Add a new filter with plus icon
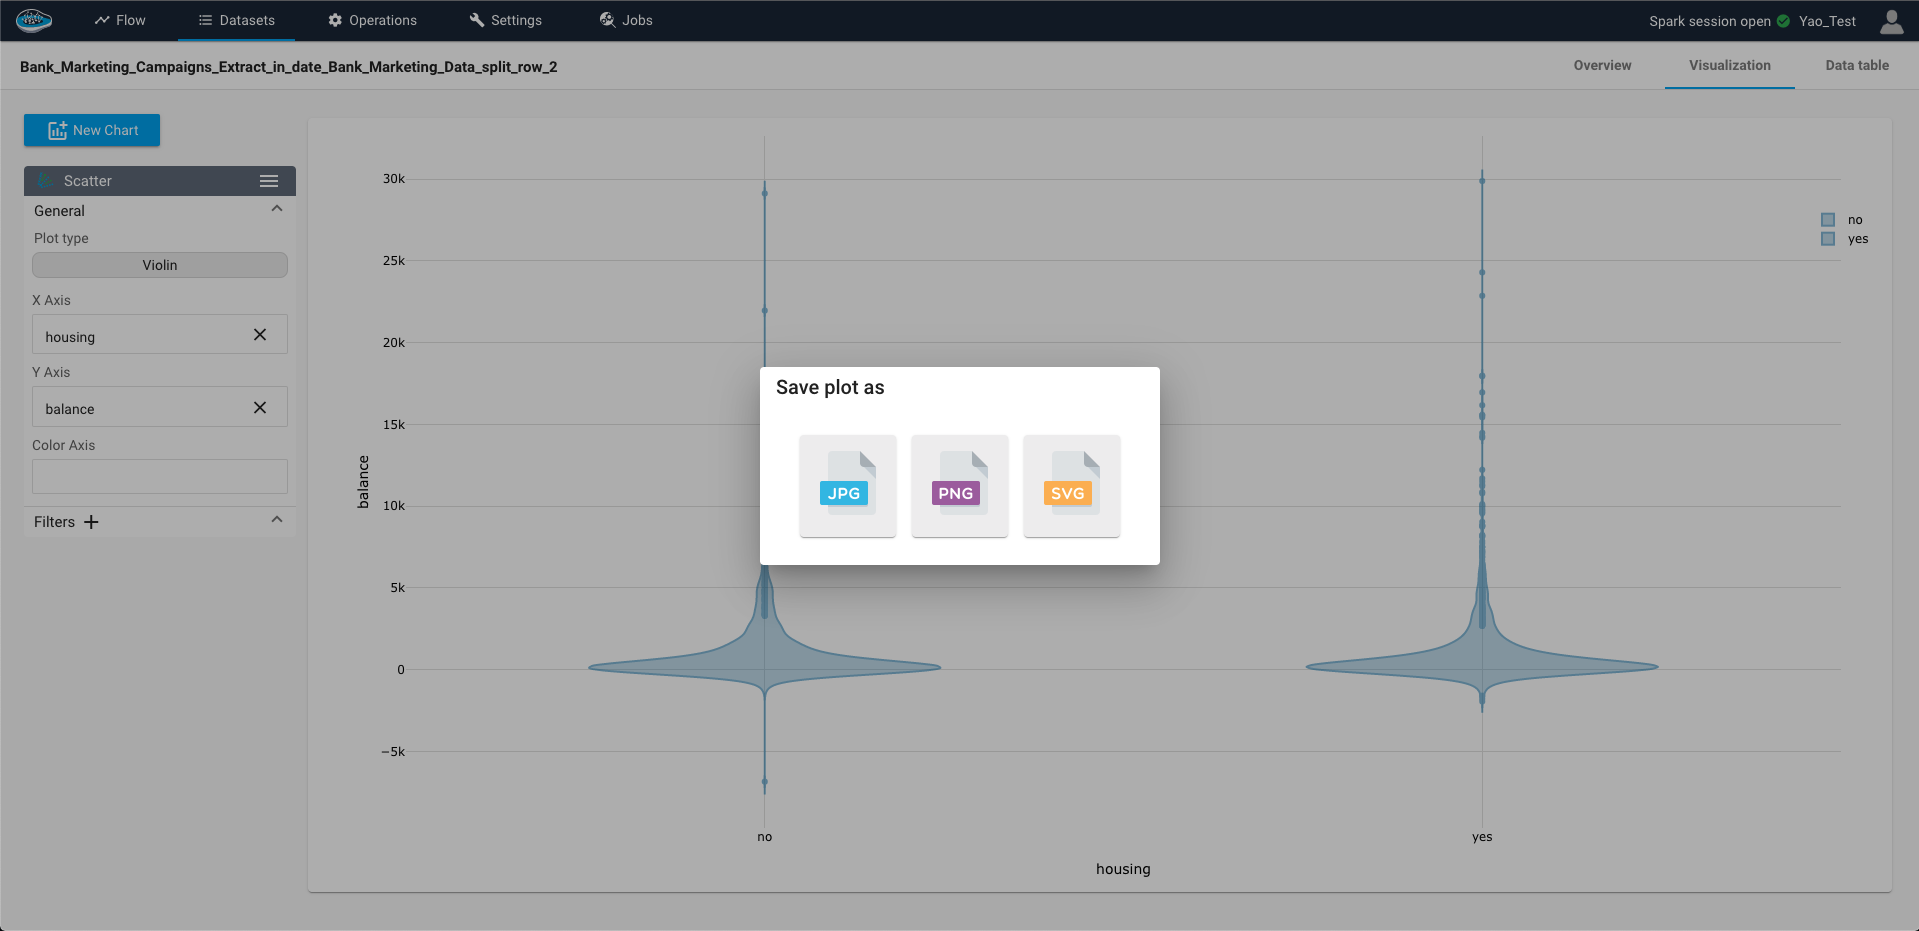The width and height of the screenshot is (1919, 931). (91, 522)
